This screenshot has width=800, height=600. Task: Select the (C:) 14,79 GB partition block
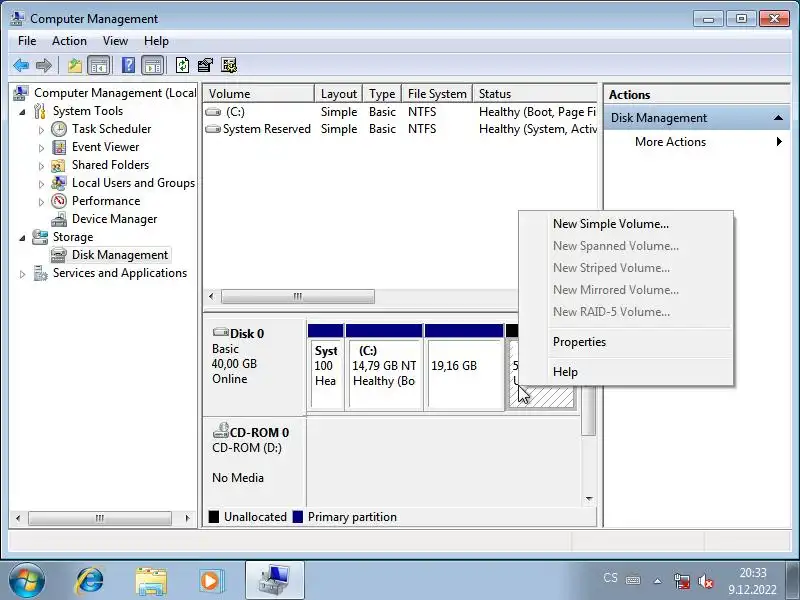(x=384, y=367)
